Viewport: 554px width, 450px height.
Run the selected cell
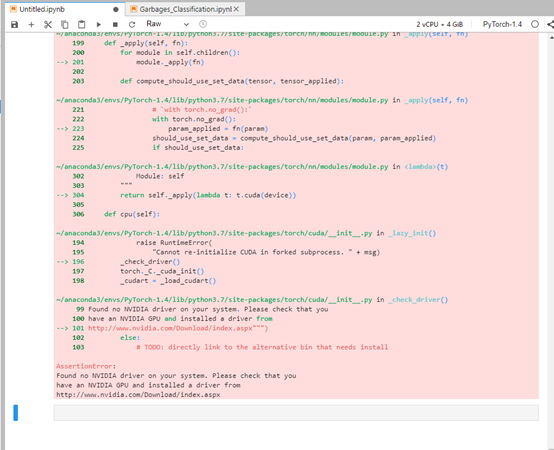(99, 24)
